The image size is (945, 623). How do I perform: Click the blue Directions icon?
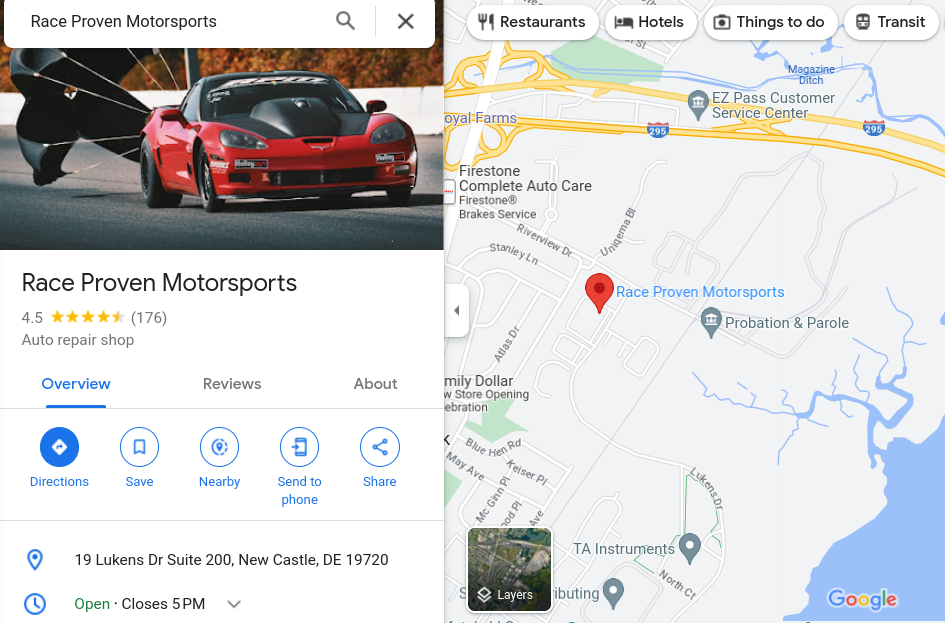59,447
